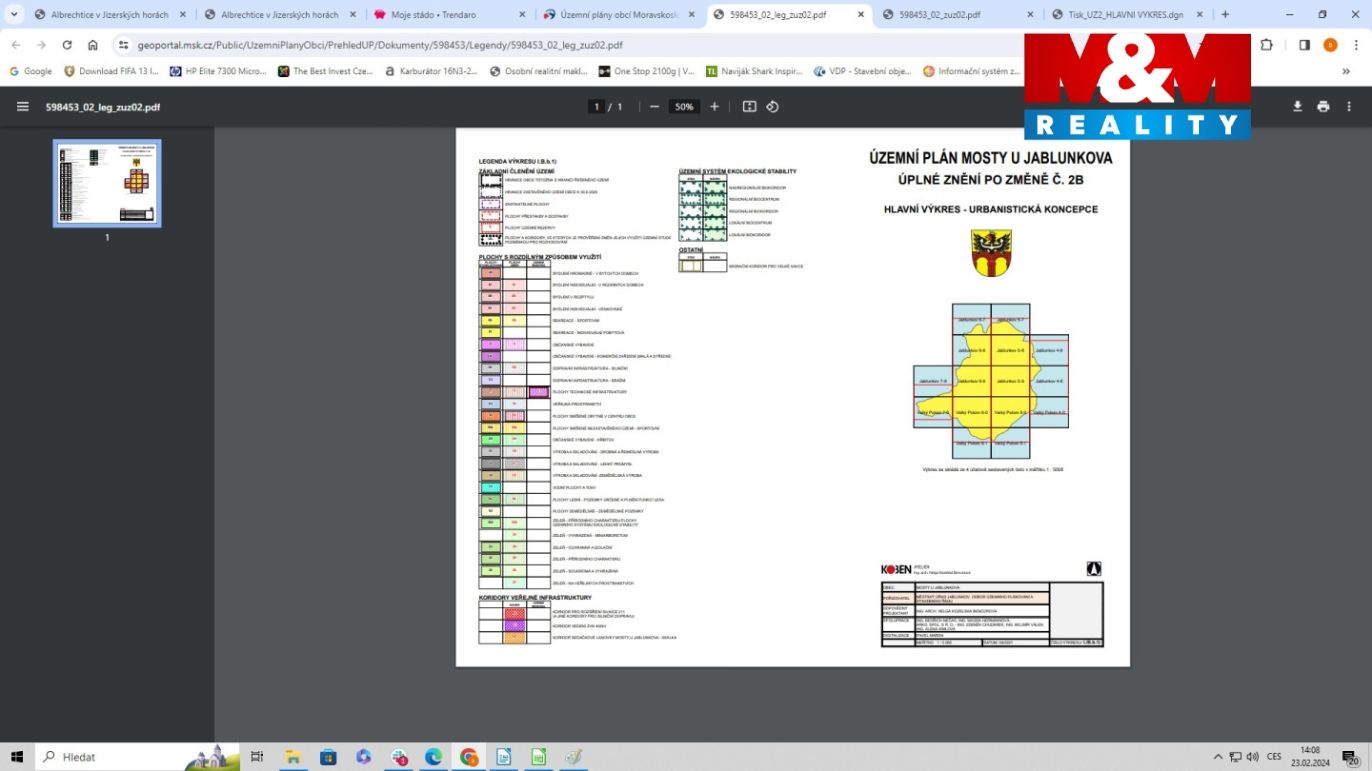1372x771 pixels.
Task: Open the taskbar clock and calendar
Action: (x=1311, y=757)
